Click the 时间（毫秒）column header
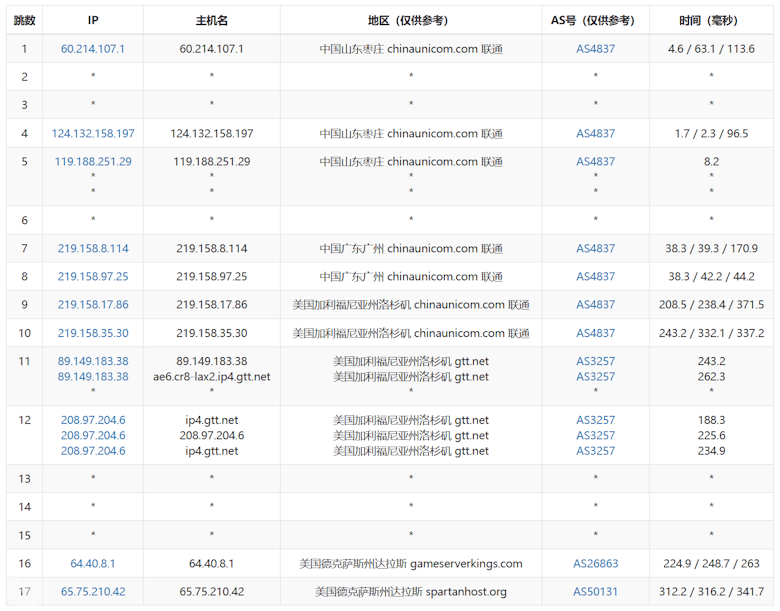The height and width of the screenshot is (611, 780). pyautogui.click(x=711, y=20)
